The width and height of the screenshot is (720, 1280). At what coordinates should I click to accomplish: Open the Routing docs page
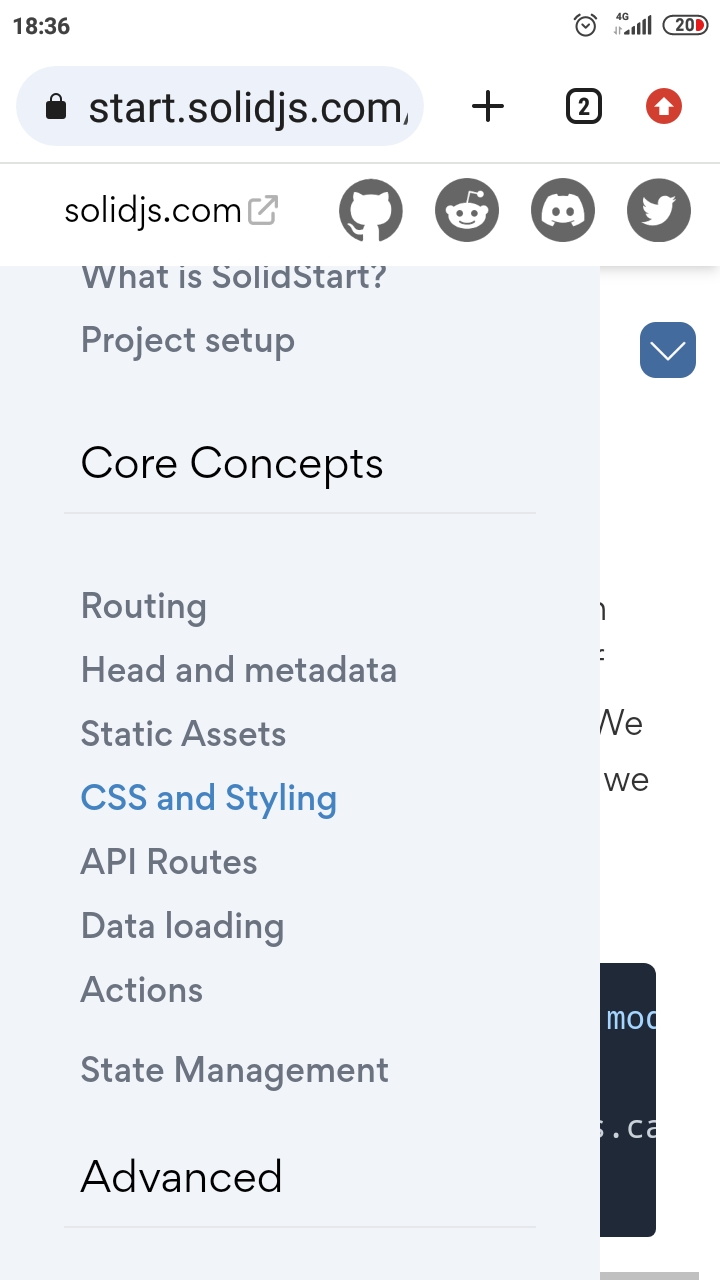[x=143, y=605]
